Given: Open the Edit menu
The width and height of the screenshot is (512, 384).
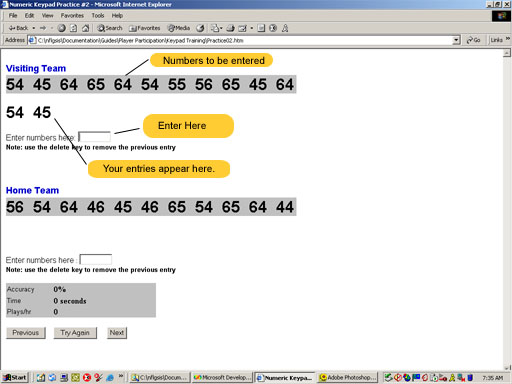Looking at the screenshot, I should coord(29,15).
